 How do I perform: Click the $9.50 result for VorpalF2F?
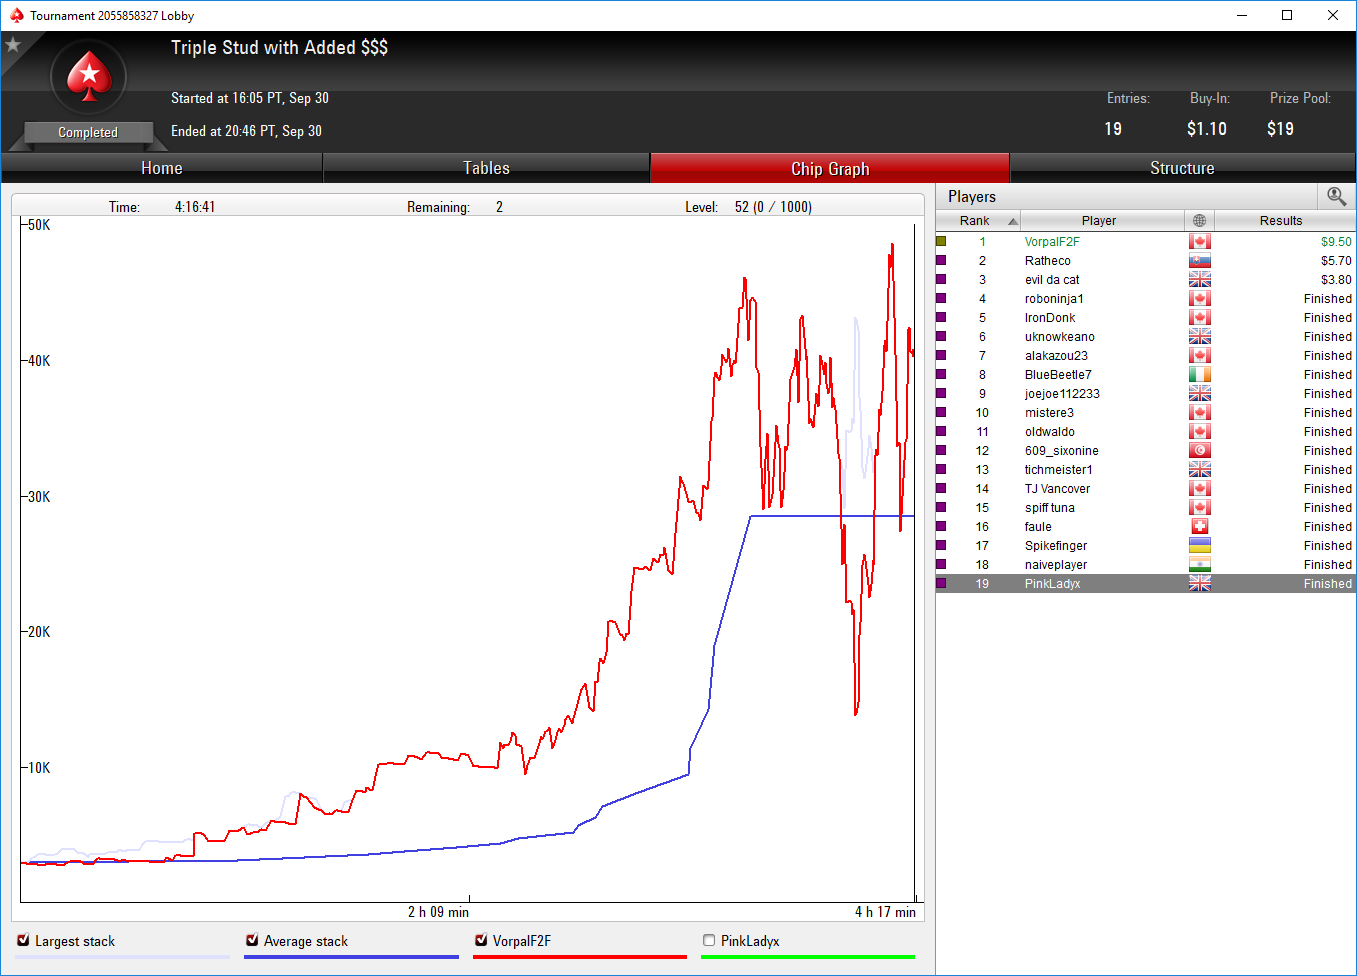pyautogui.click(x=1336, y=241)
